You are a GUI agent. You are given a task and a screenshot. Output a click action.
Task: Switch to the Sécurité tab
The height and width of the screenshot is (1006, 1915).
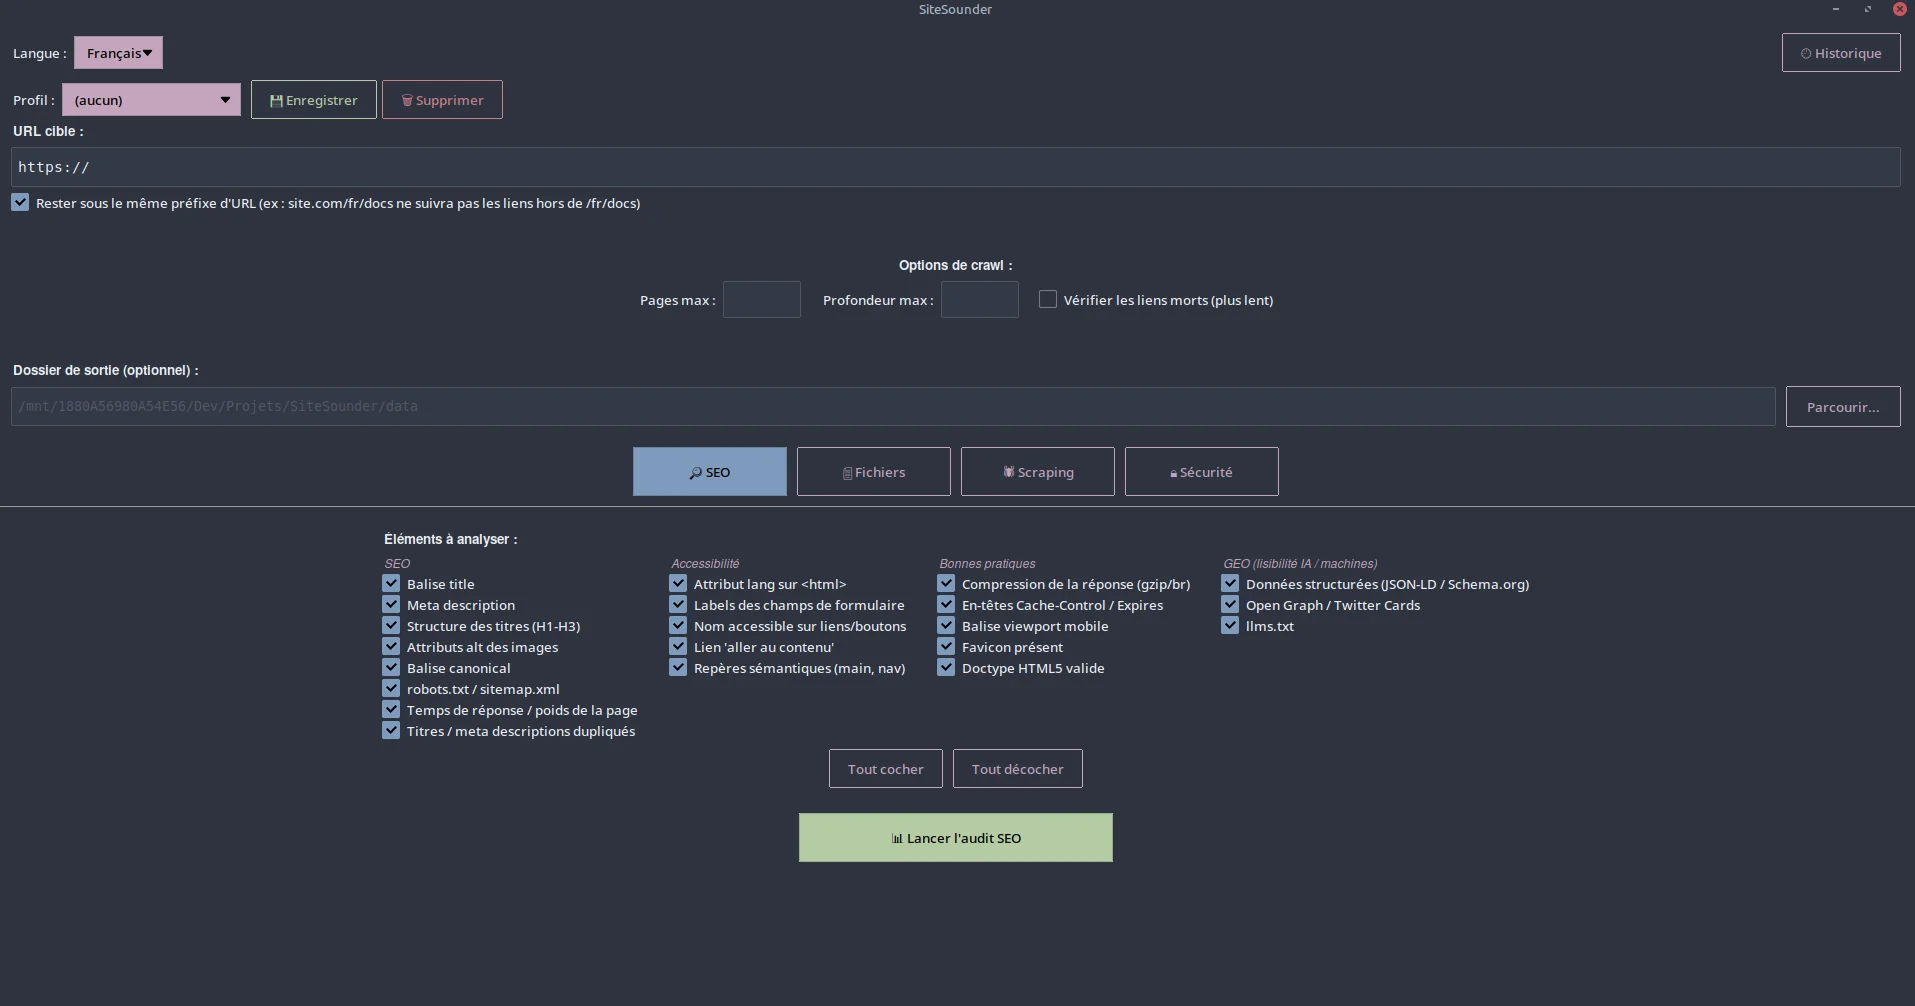1201,472
